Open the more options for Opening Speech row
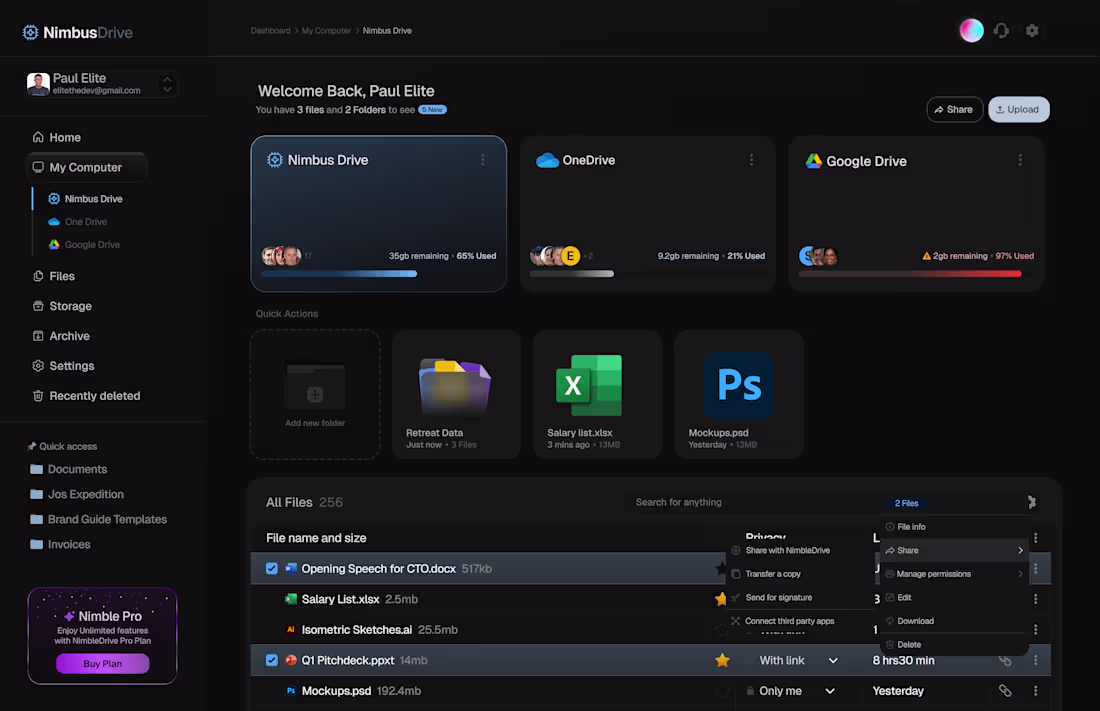This screenshot has height=711, width=1100. [1035, 569]
